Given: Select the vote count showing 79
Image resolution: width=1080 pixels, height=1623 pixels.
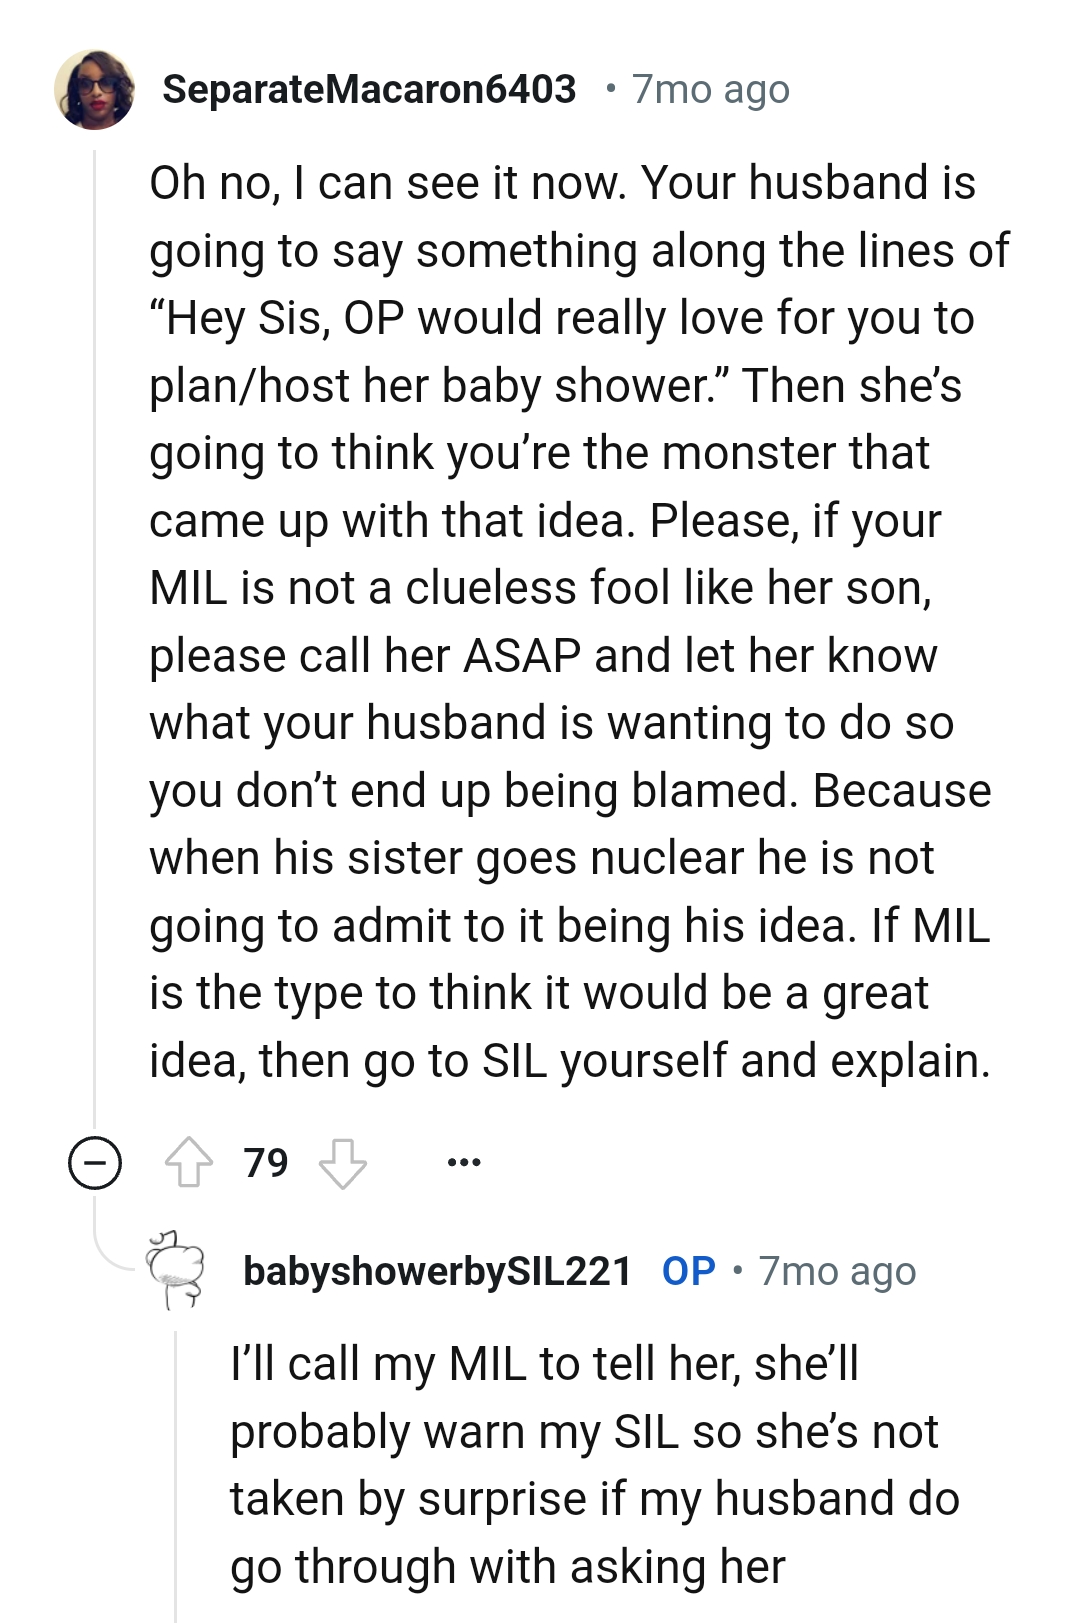Looking at the screenshot, I should point(265,1162).
